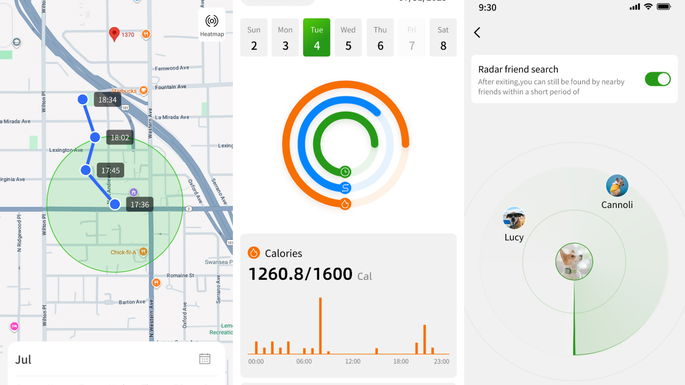Viewport: 685px width, 385px height.
Task: Select the 18:02 blue route point
Action: [95, 137]
